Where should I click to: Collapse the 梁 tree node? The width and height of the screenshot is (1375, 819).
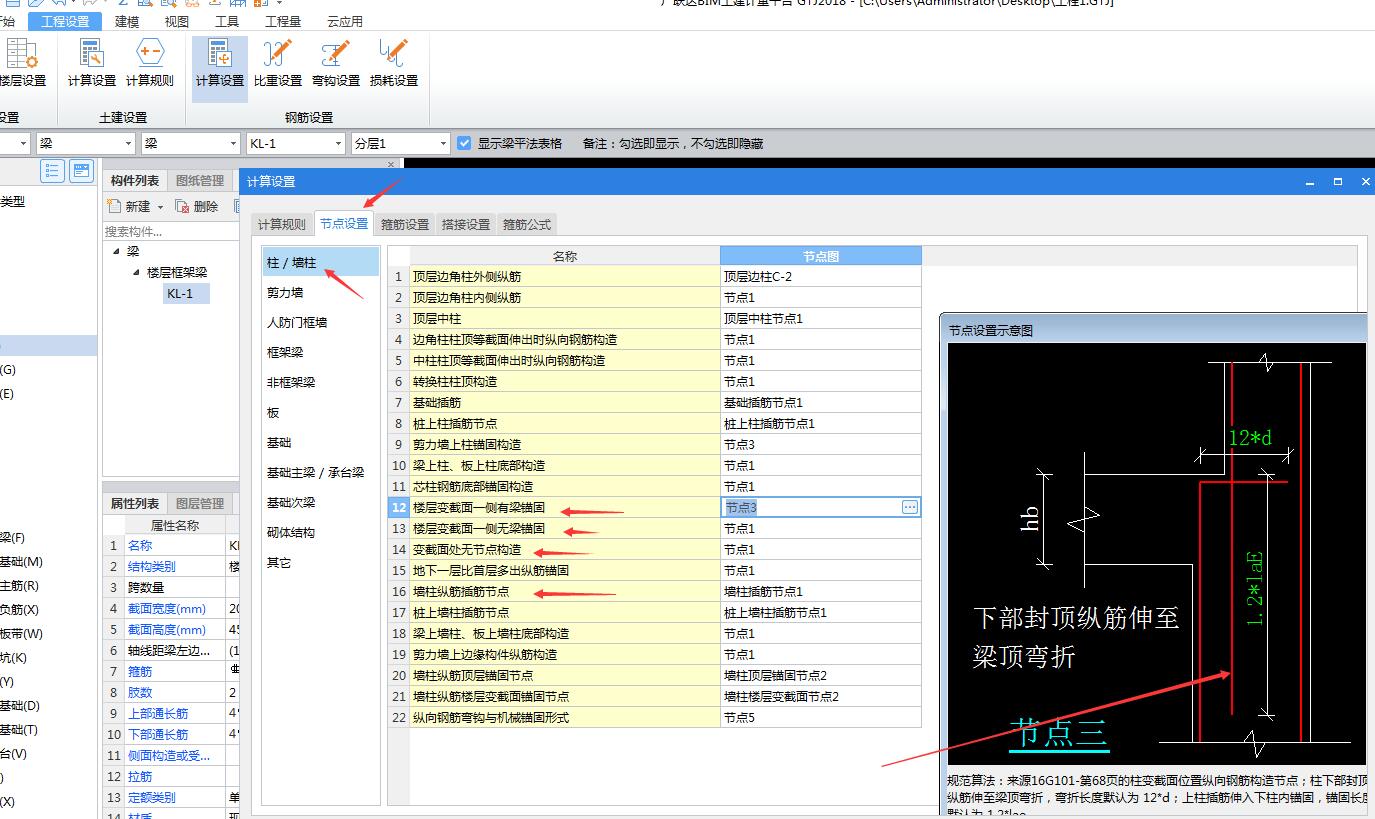tap(117, 251)
